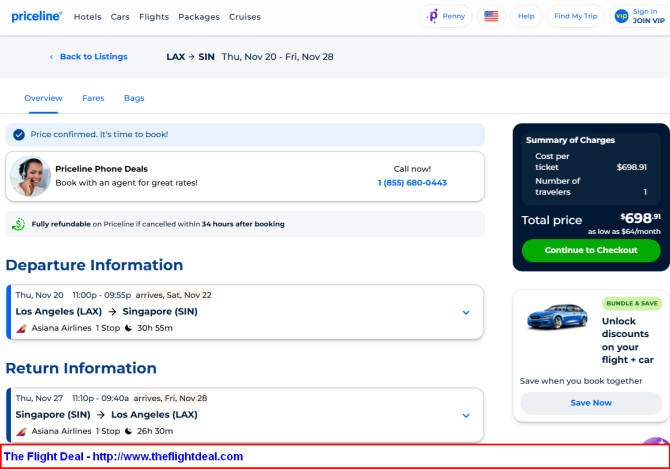Switch to the Fares tab
This screenshot has width=670, height=469.
pos(93,98)
